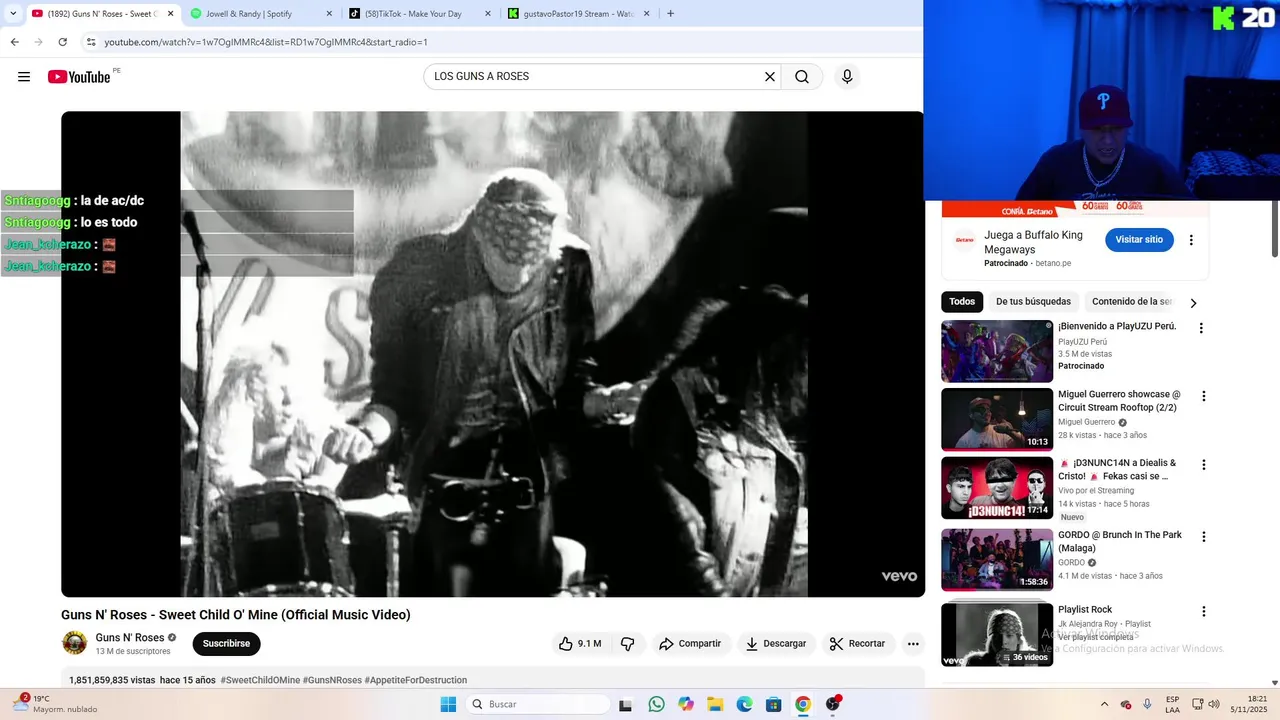Open options for the PlayUZU Perú video
Viewport: 1280px width, 720px height.
1201,328
